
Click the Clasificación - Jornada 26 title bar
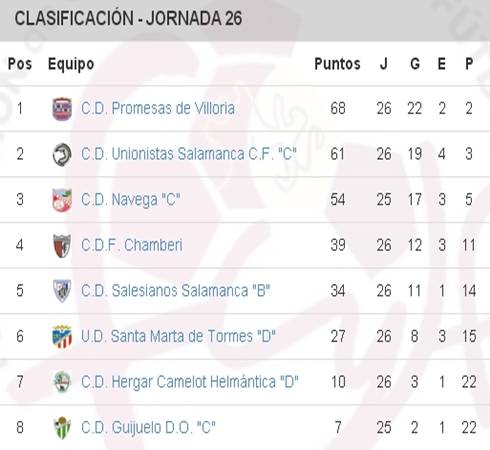point(245,20)
